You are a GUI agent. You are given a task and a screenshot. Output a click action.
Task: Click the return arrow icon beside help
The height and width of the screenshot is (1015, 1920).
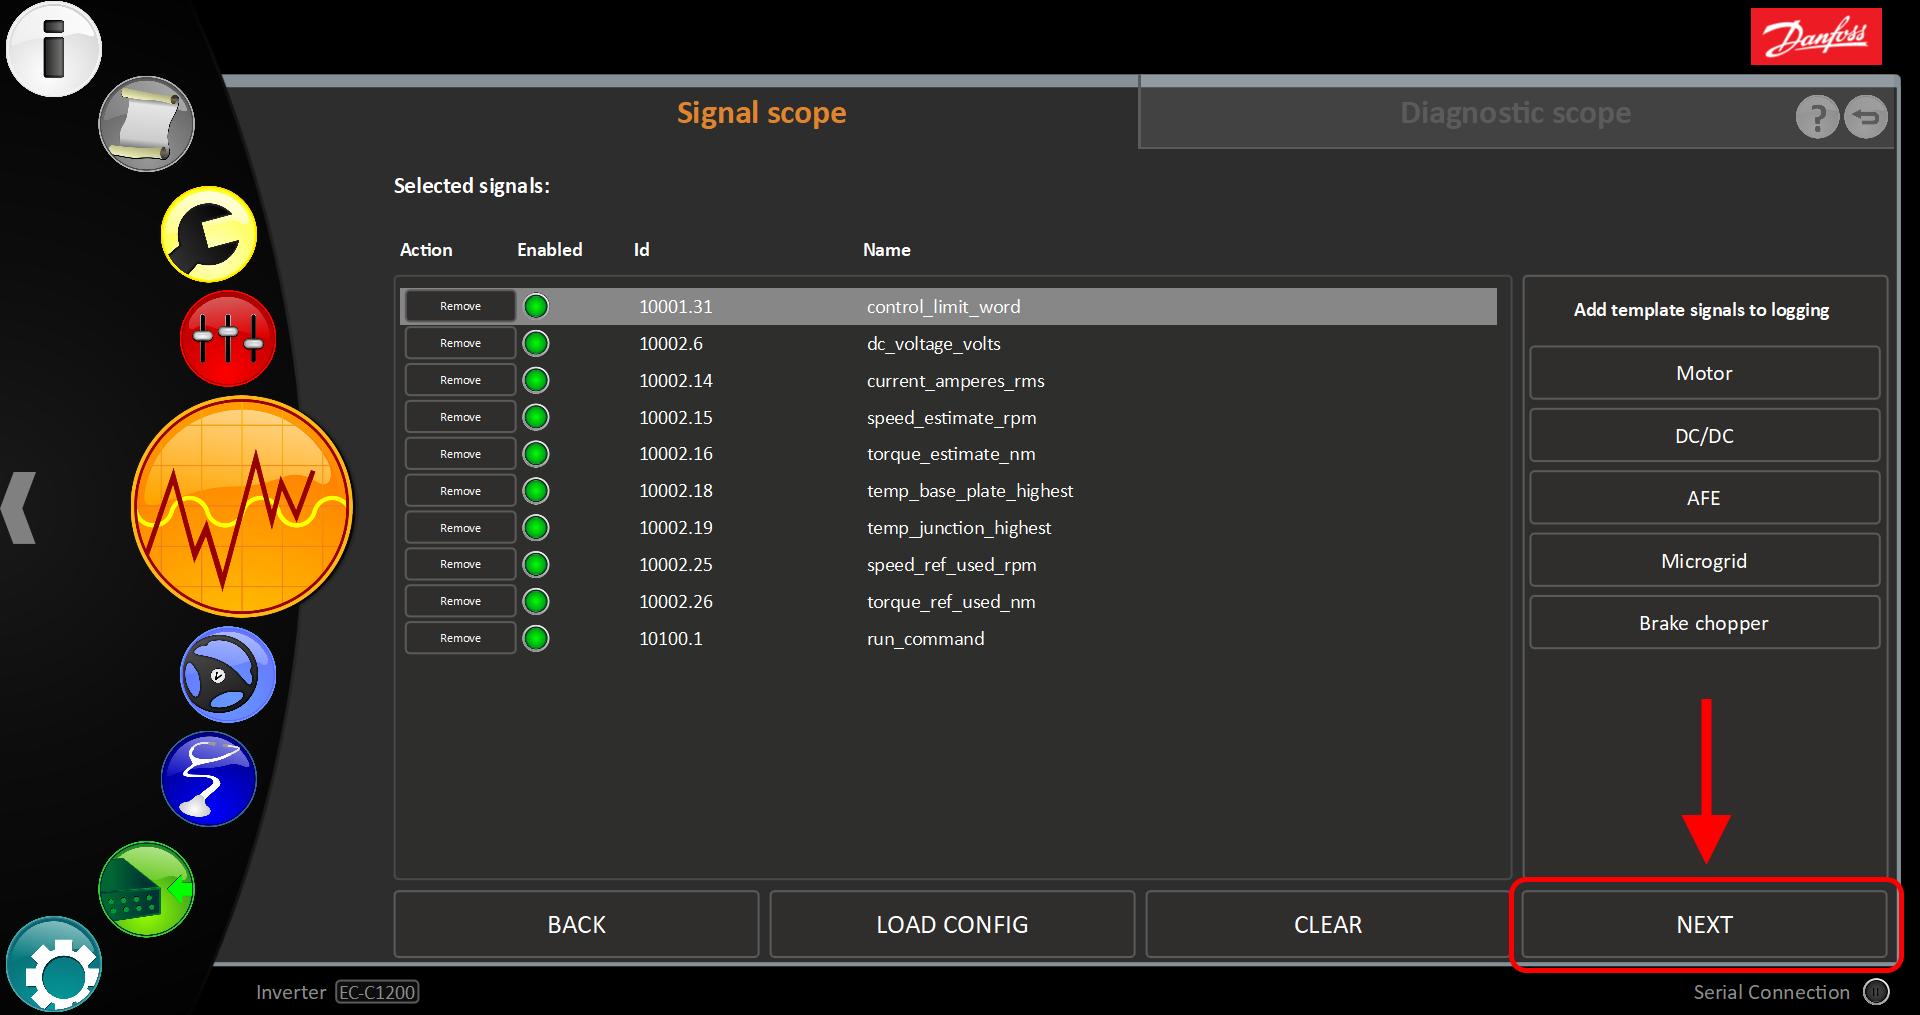(1865, 117)
